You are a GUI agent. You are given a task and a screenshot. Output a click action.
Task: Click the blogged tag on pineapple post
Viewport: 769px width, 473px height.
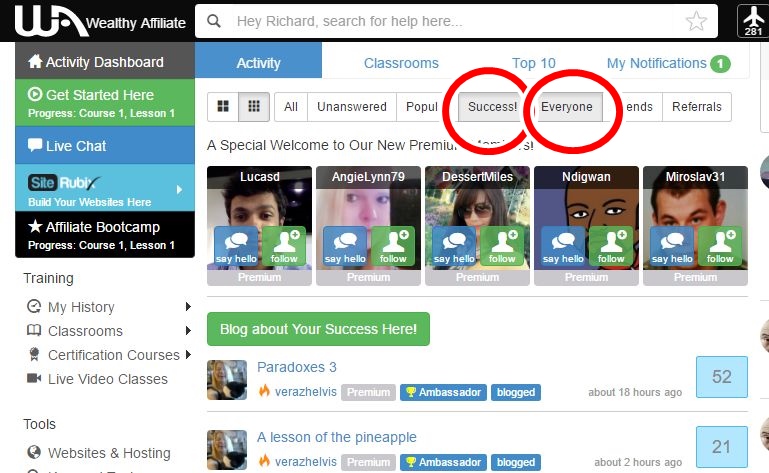[x=516, y=462]
